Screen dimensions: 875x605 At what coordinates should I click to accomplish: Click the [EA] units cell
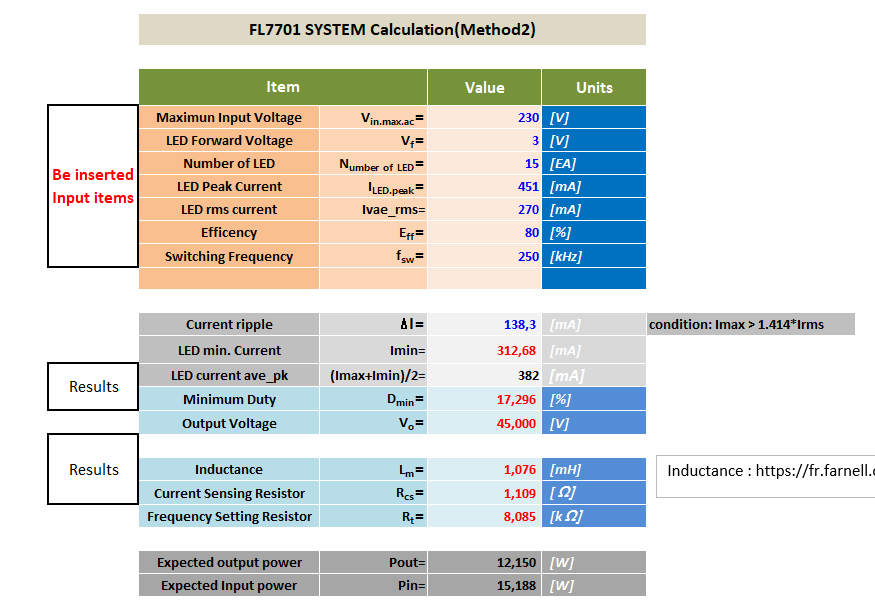tap(594, 164)
